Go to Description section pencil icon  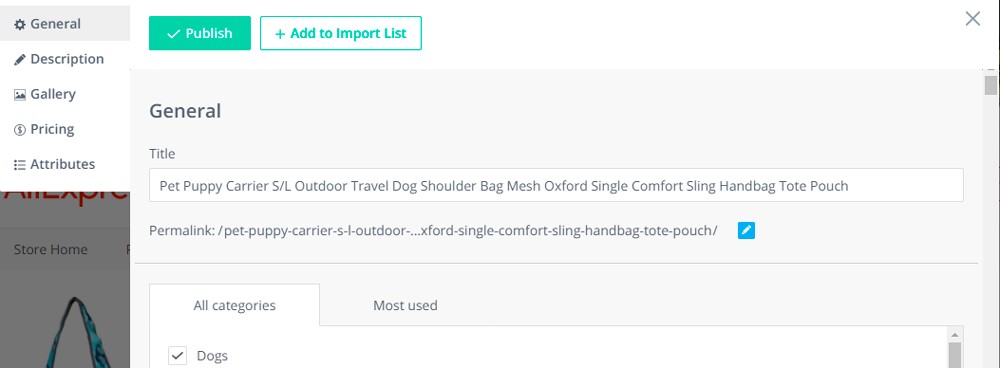(x=20, y=59)
